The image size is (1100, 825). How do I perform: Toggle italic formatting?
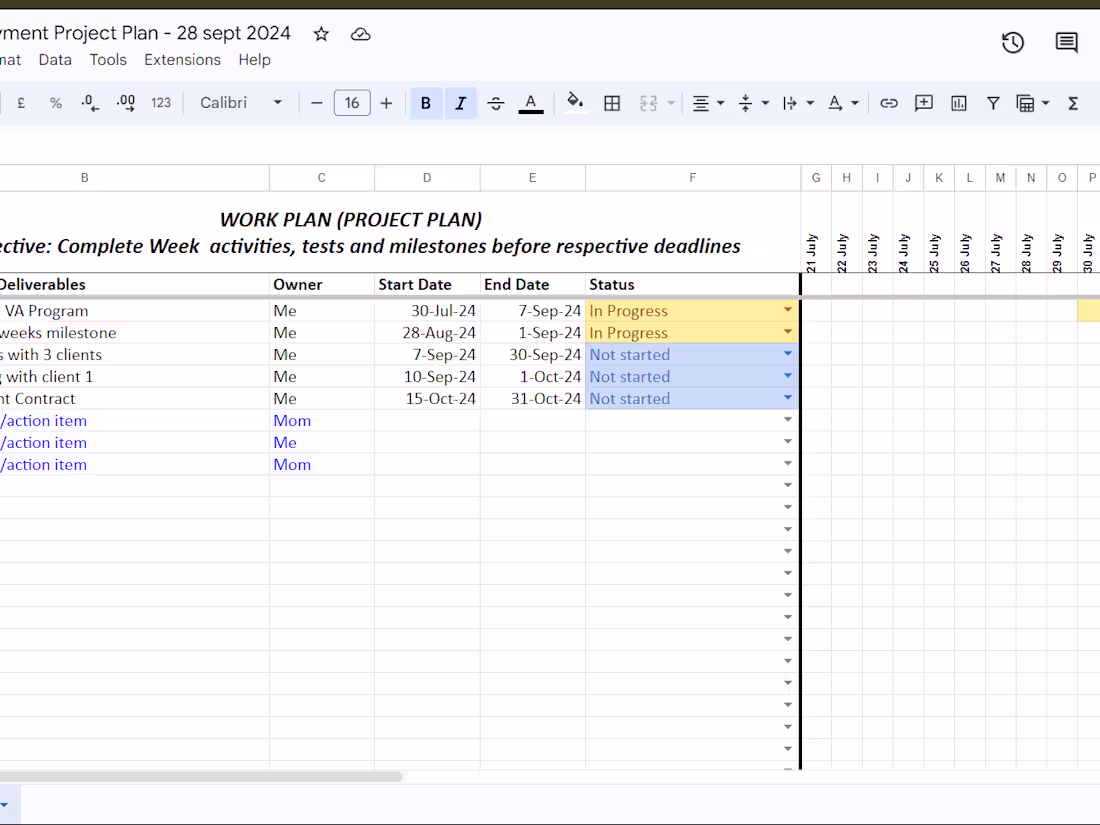460,102
